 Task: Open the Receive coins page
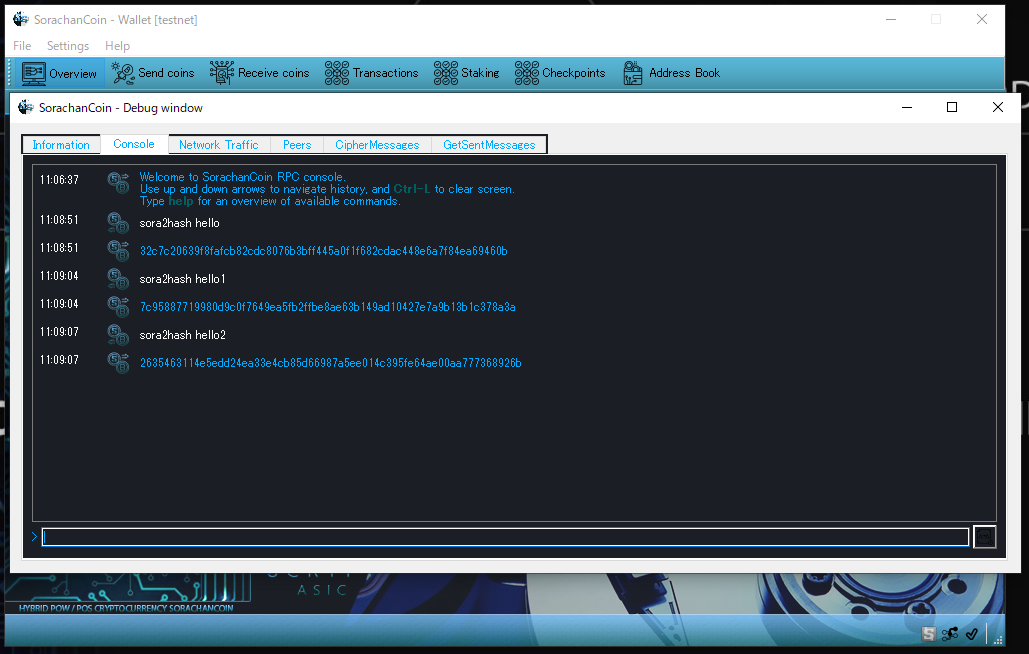pyautogui.click(x=260, y=73)
